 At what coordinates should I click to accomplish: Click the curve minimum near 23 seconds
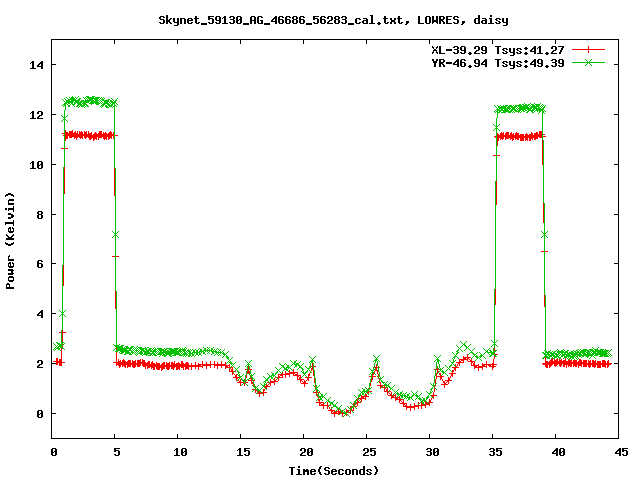pos(345,413)
